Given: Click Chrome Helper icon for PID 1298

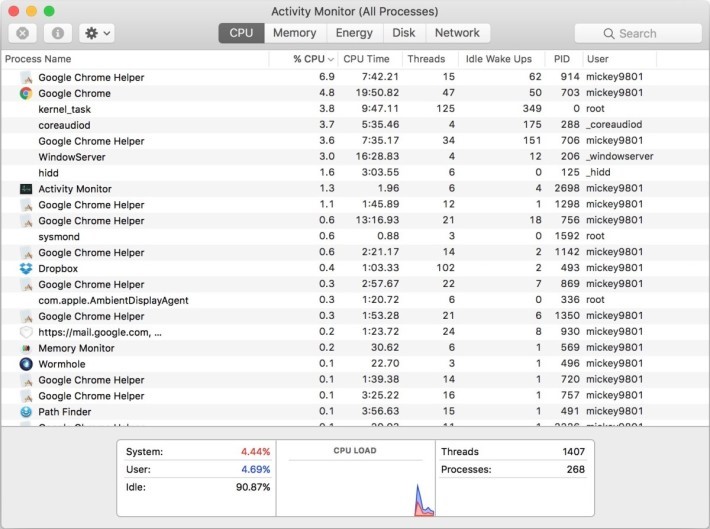Looking at the screenshot, I should pyautogui.click(x=26, y=205).
